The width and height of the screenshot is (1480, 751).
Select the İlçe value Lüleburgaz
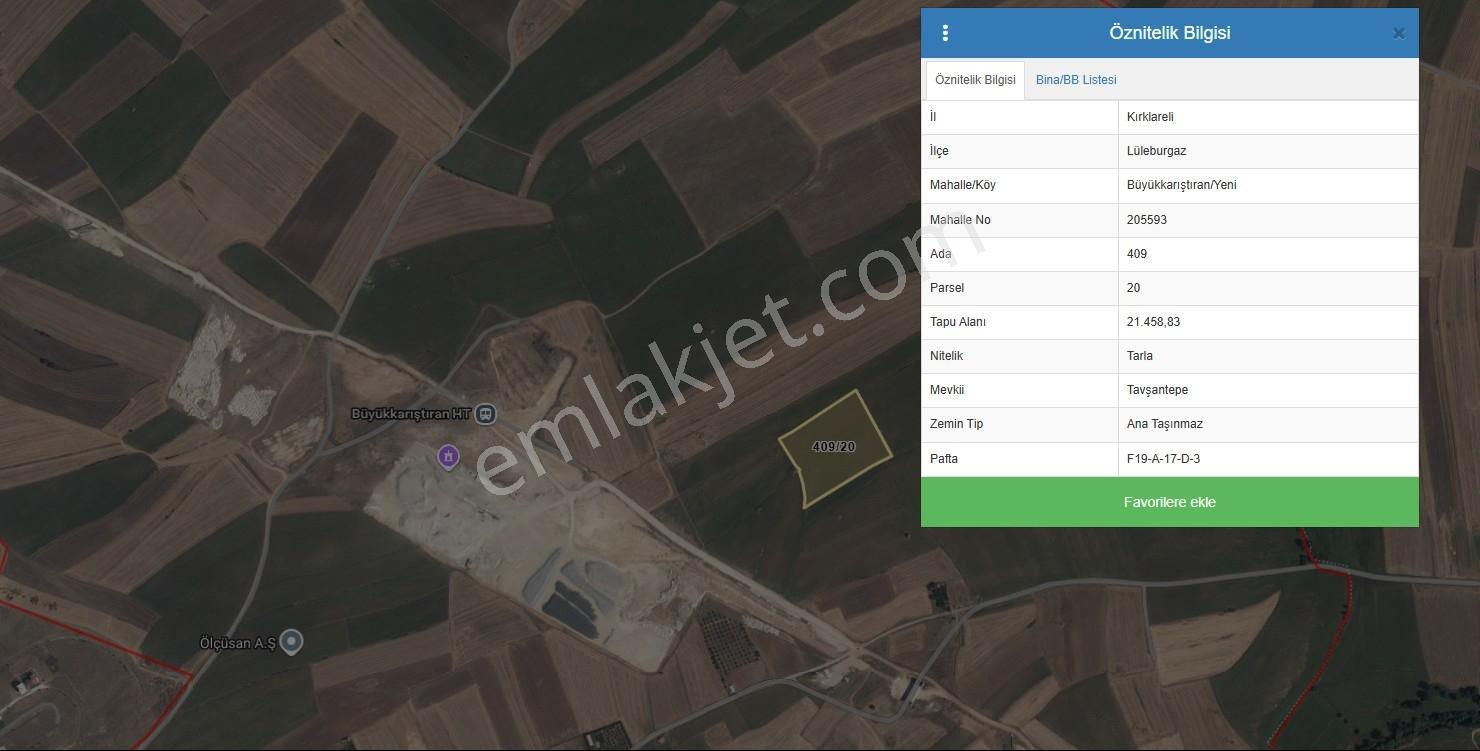point(1156,151)
